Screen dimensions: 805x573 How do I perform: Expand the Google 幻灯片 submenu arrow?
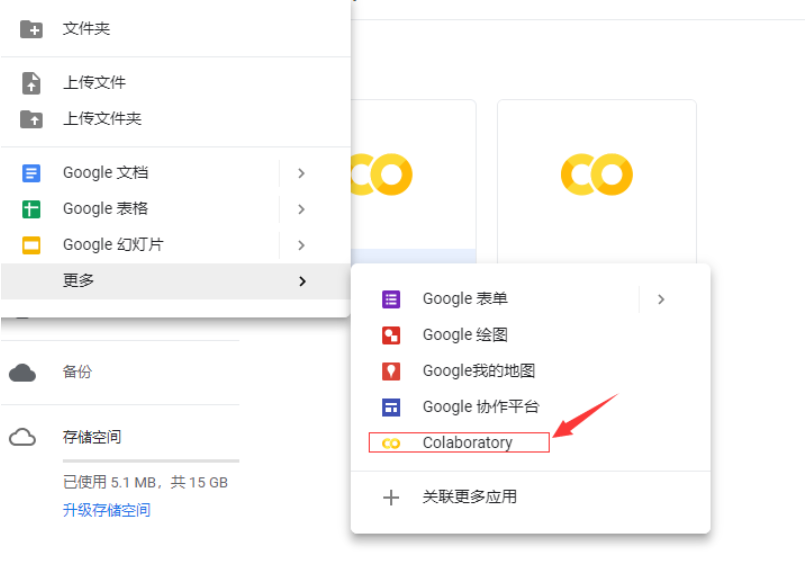(301, 245)
